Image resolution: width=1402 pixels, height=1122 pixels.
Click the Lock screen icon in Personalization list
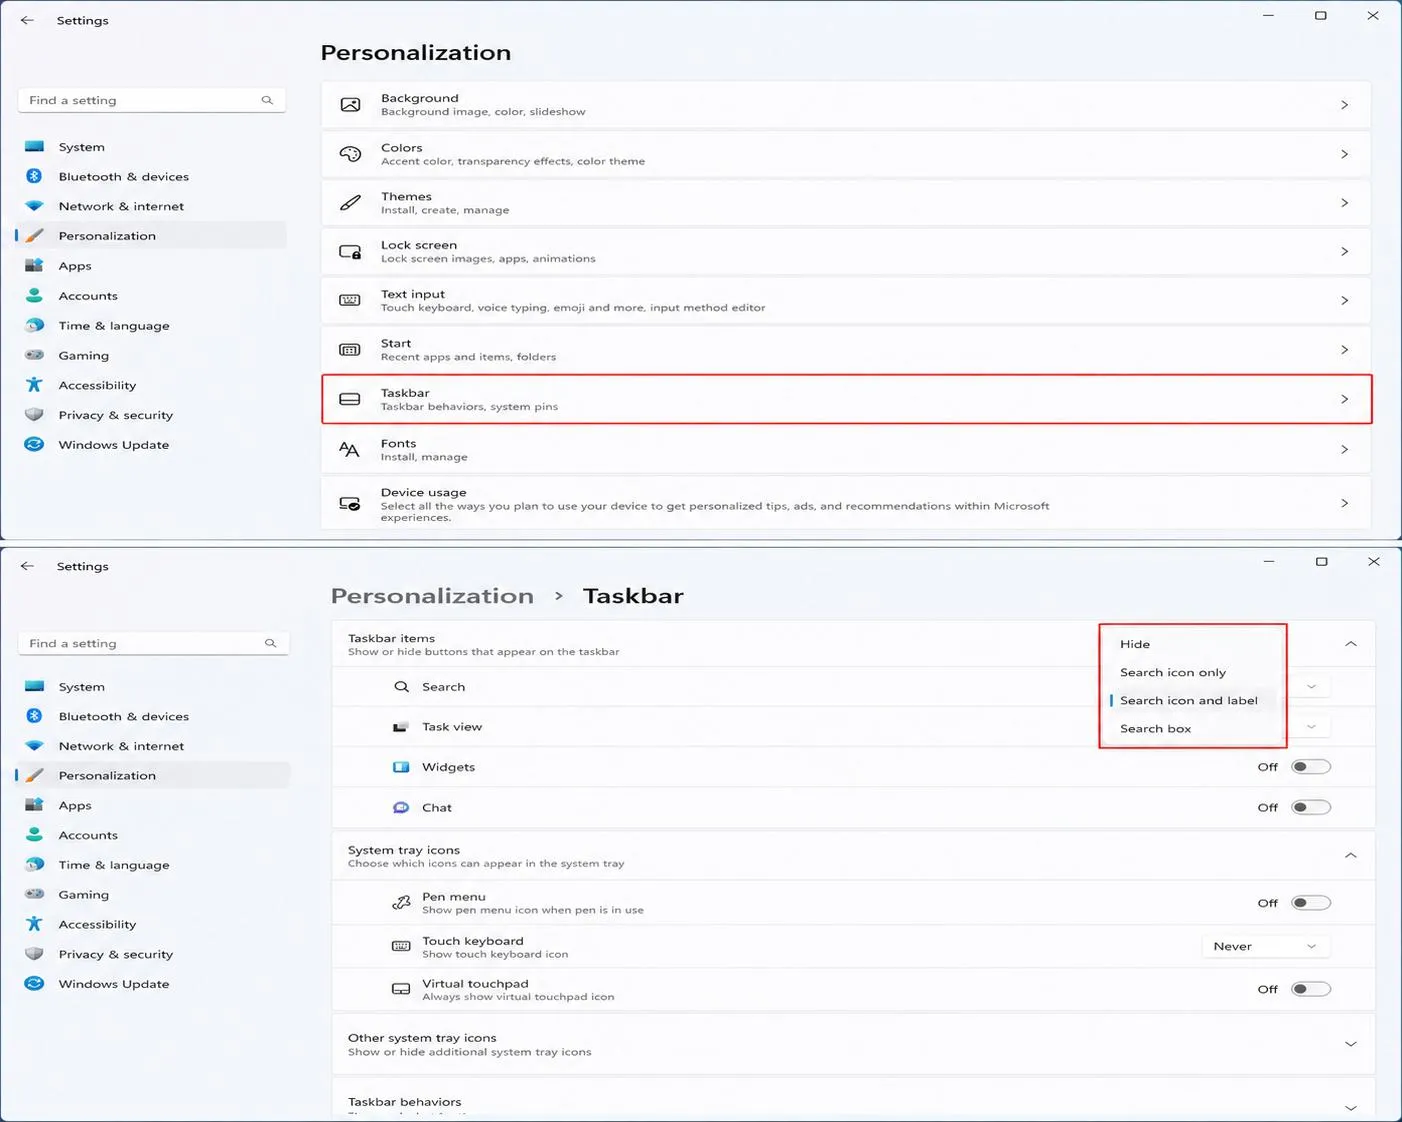350,252
